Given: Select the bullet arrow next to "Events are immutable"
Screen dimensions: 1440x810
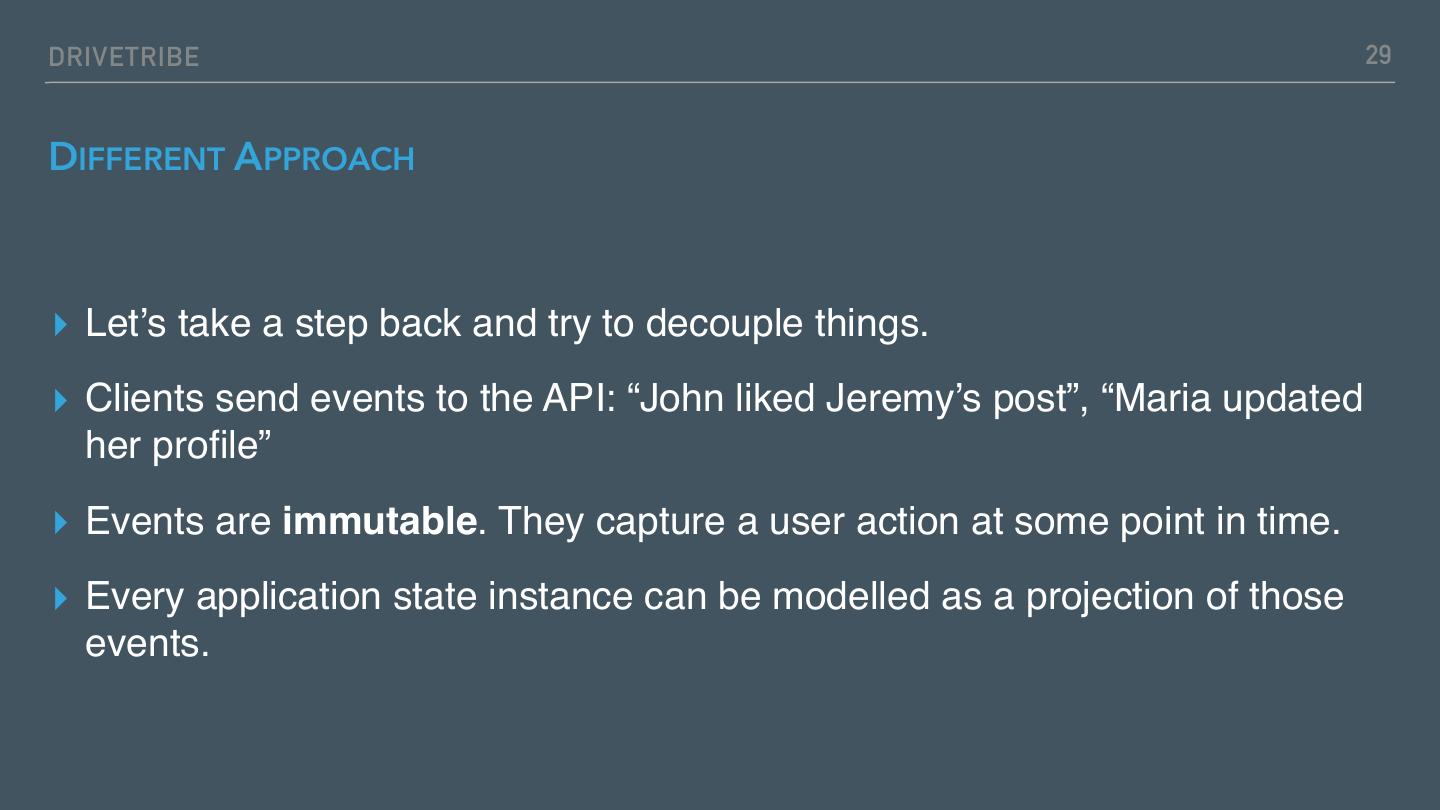Looking at the screenshot, I should click(62, 522).
